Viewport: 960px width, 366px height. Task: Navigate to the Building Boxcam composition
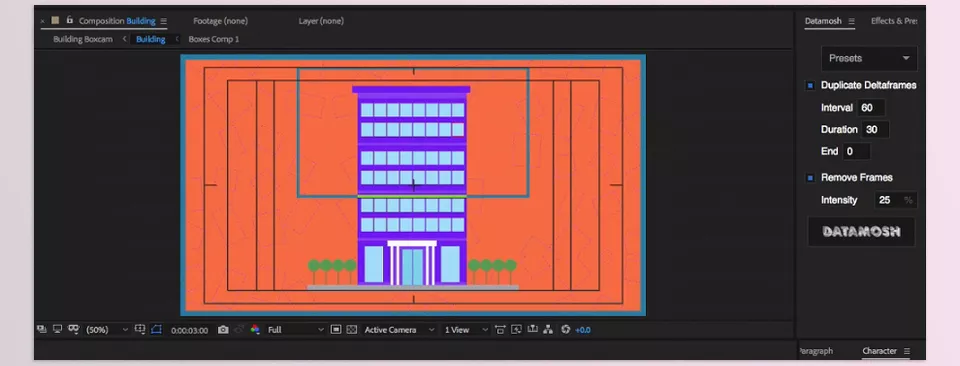coord(83,39)
